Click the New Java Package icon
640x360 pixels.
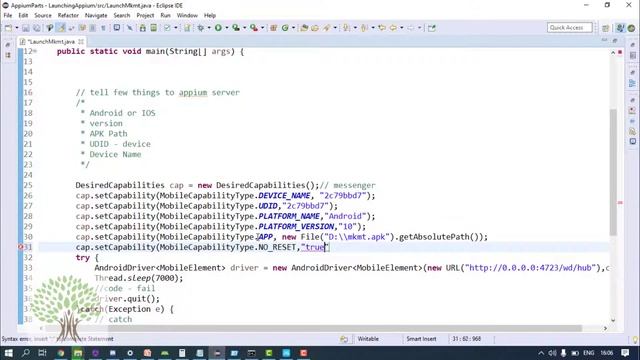pyautogui.click(x=273, y=28)
